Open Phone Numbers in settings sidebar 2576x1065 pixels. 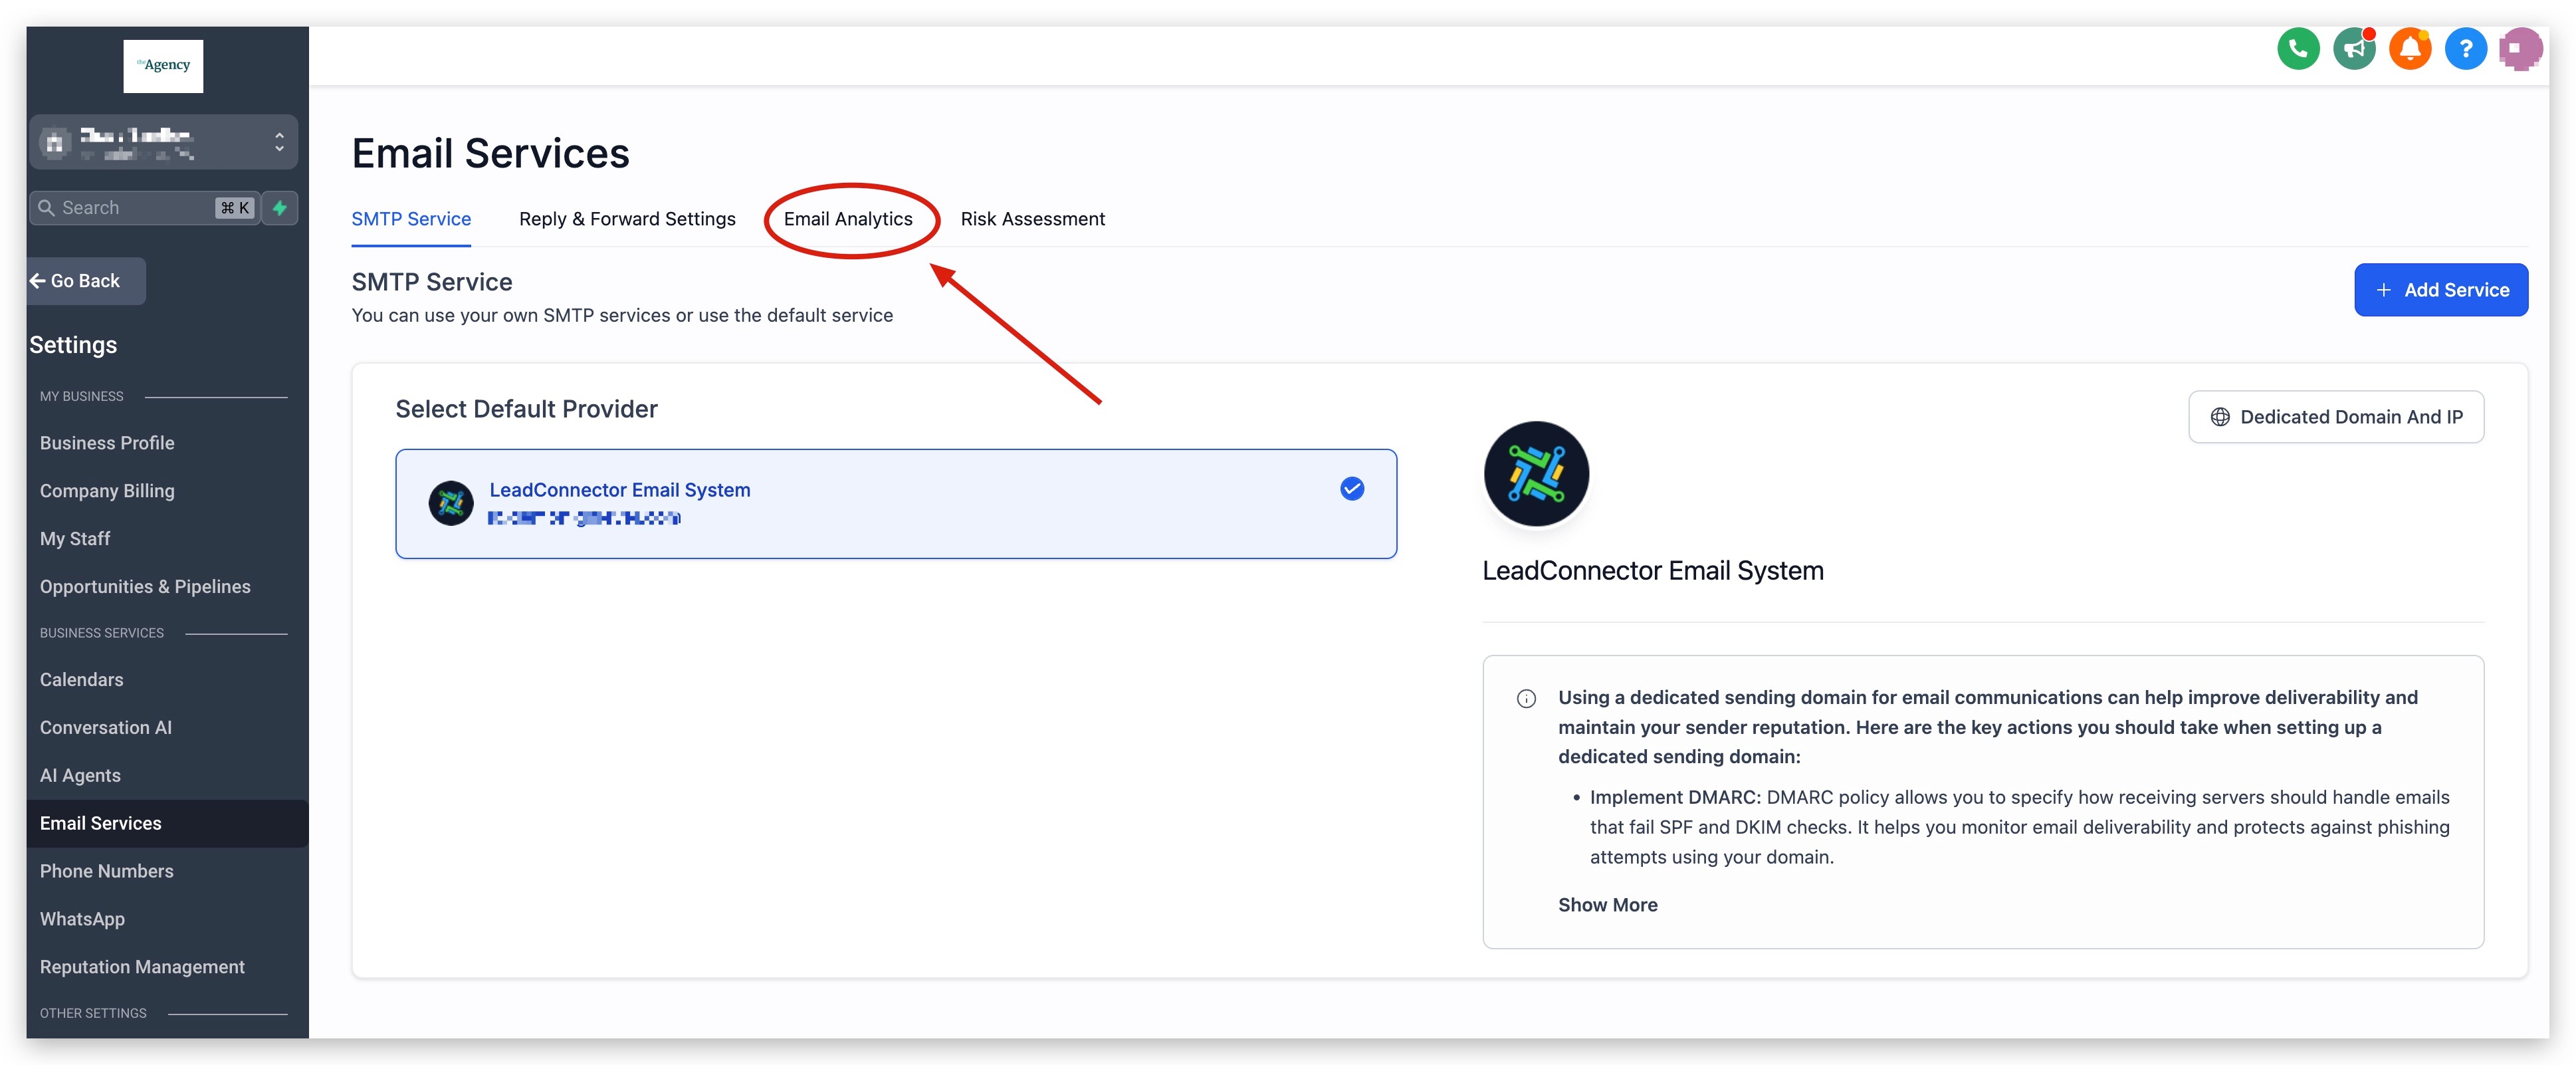pyautogui.click(x=107, y=871)
